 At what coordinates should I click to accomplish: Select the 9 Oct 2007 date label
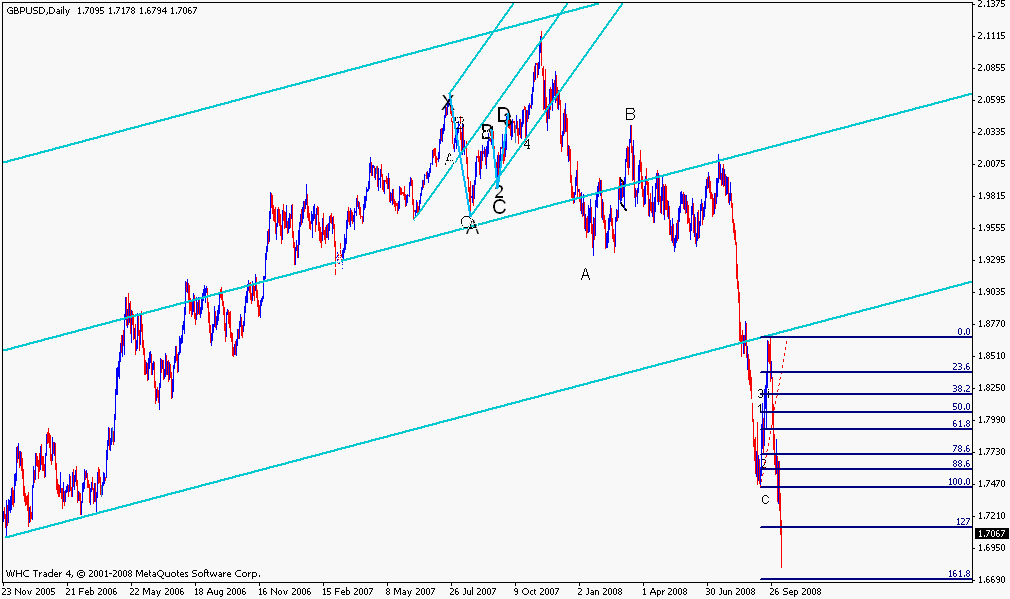pos(537,591)
